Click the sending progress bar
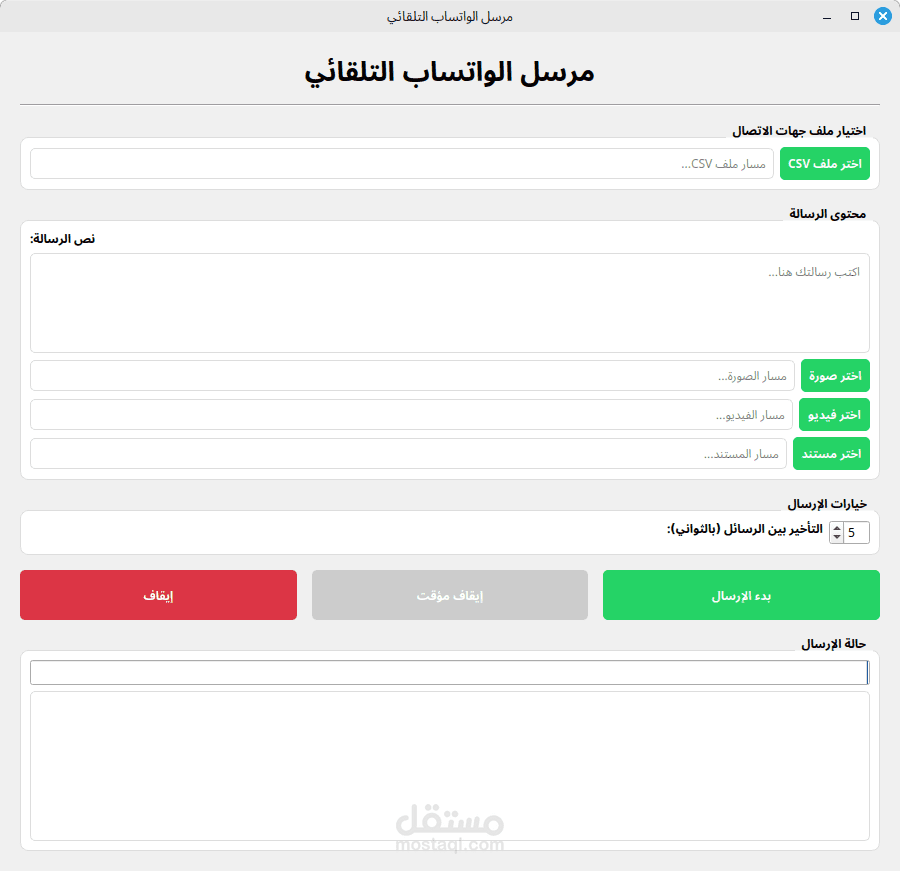This screenshot has width=900, height=871. [x=449, y=672]
